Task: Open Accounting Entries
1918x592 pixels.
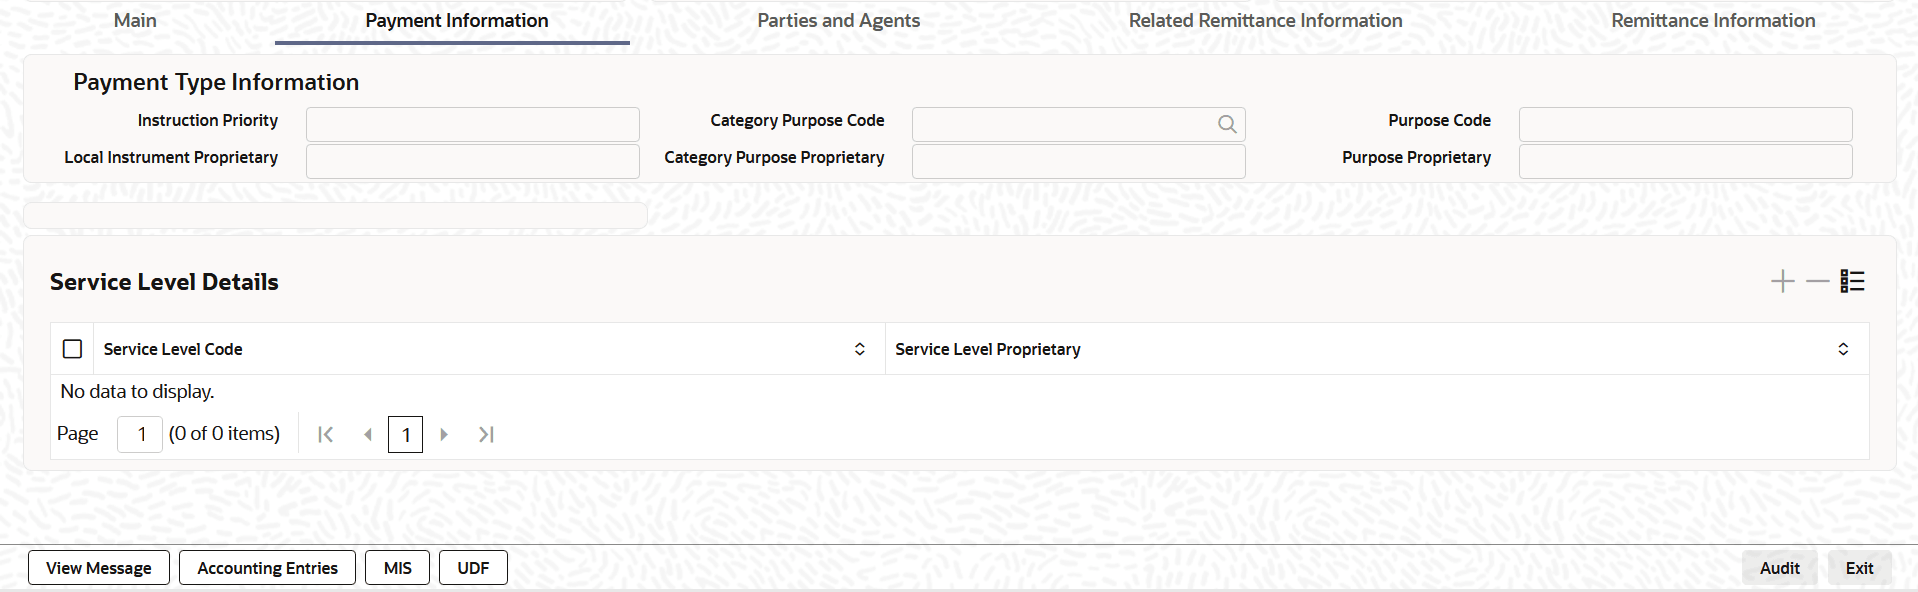Action: coord(267,568)
